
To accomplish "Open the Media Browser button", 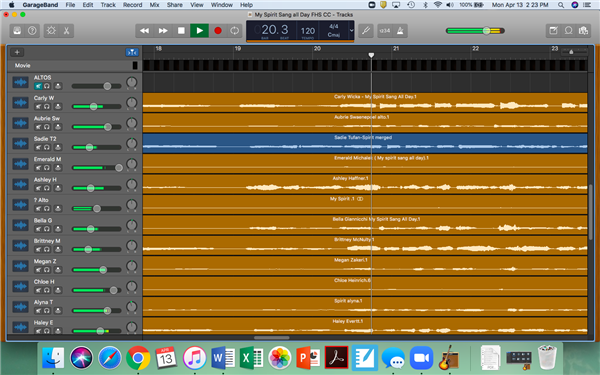I will point(584,31).
